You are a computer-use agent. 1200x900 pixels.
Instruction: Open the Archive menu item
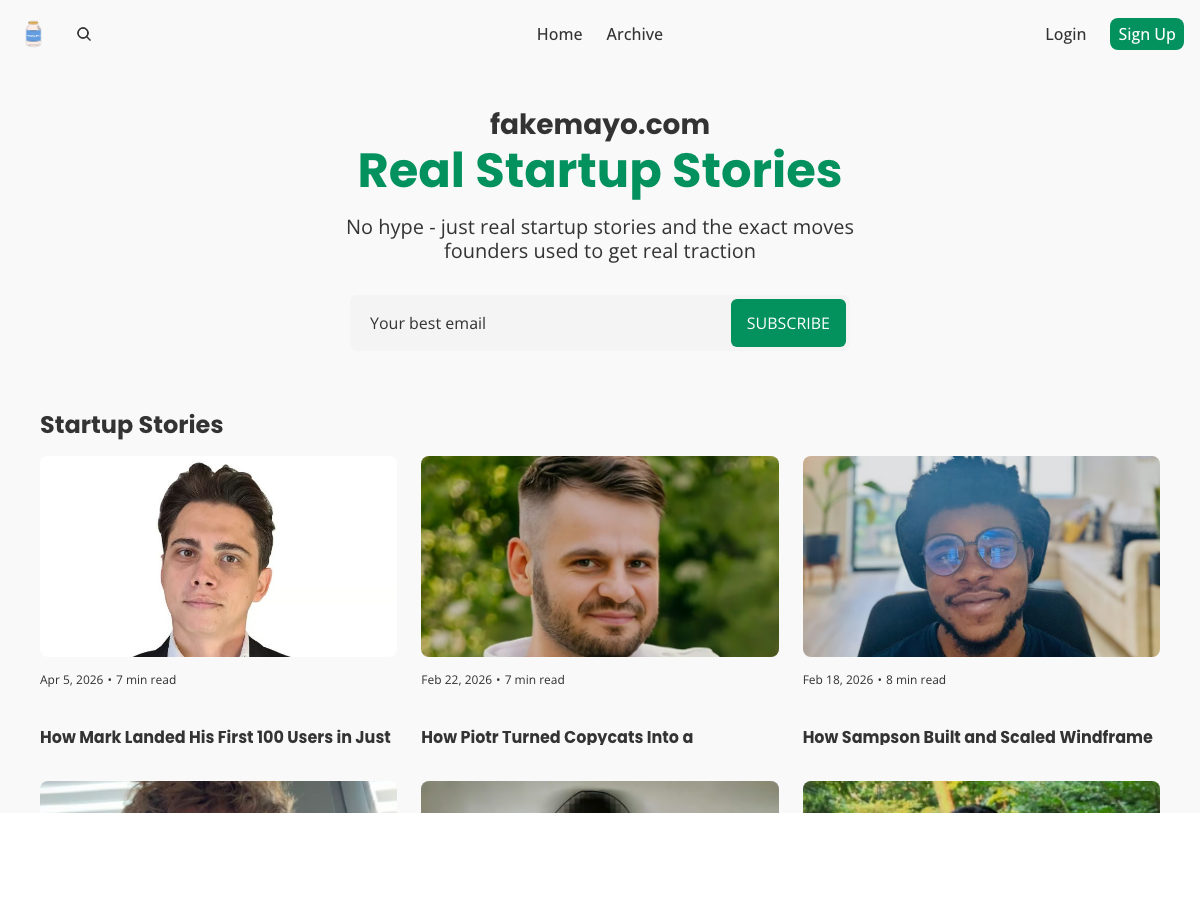[634, 34]
